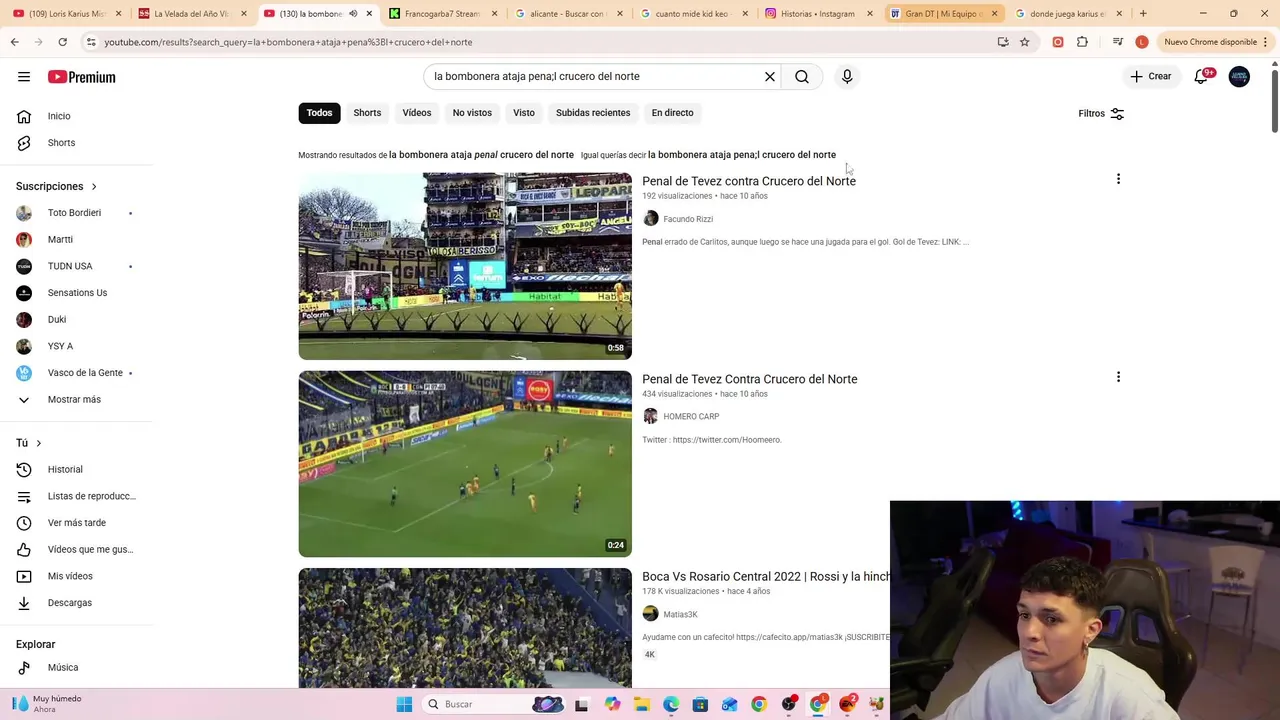
Task: Open Ver más tarde playlist
Action: [x=78, y=523]
